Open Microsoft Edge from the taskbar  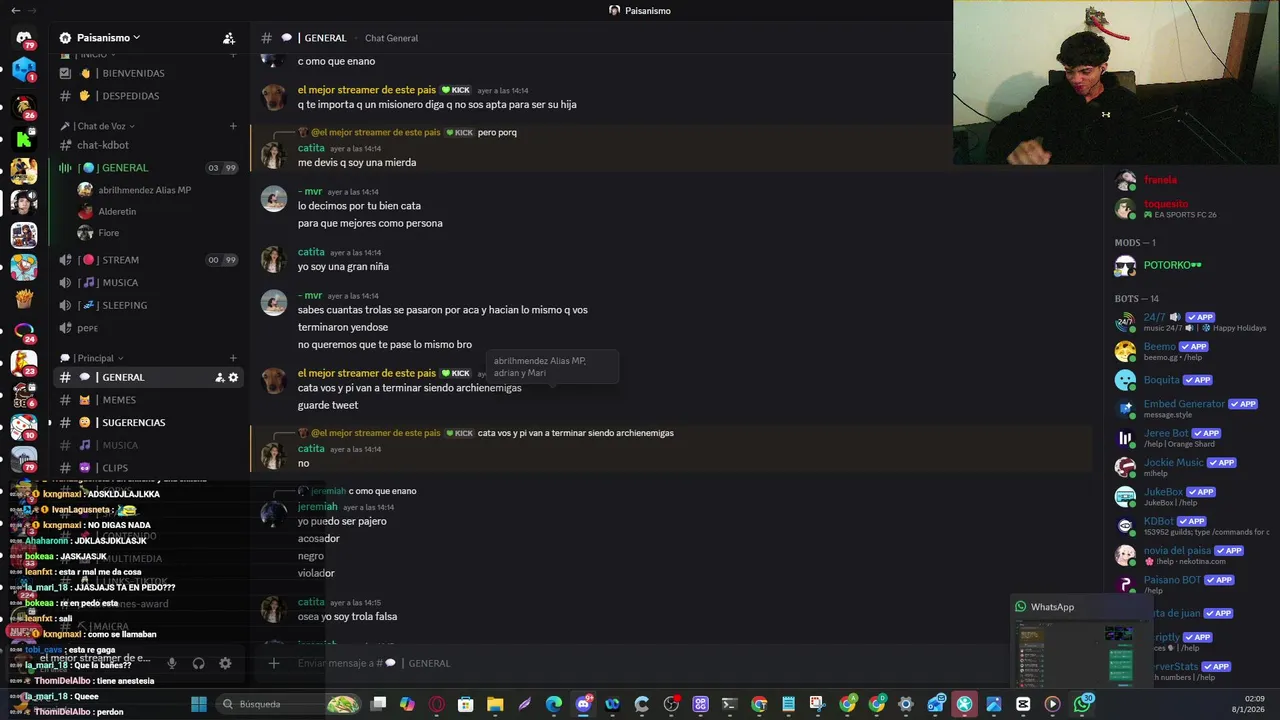(x=554, y=704)
